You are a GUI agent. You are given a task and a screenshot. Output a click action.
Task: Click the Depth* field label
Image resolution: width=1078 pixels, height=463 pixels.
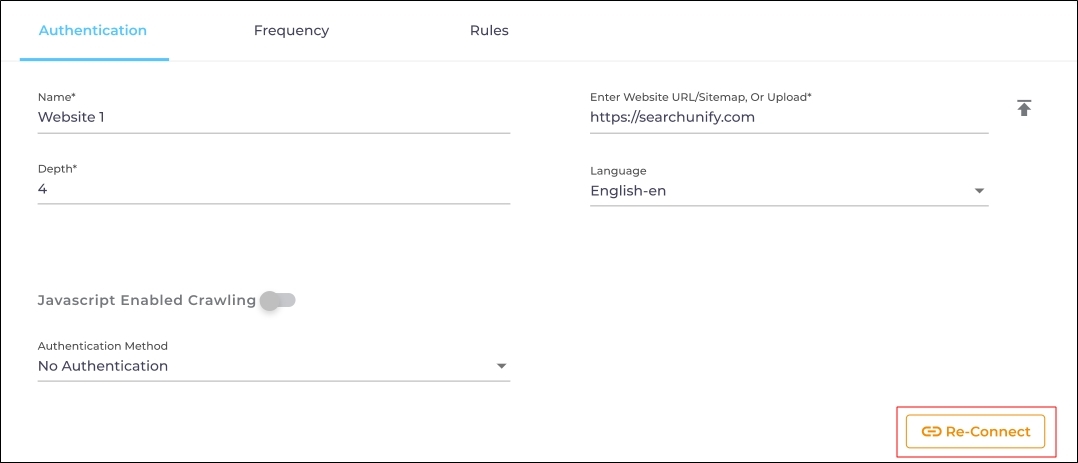(x=57, y=168)
